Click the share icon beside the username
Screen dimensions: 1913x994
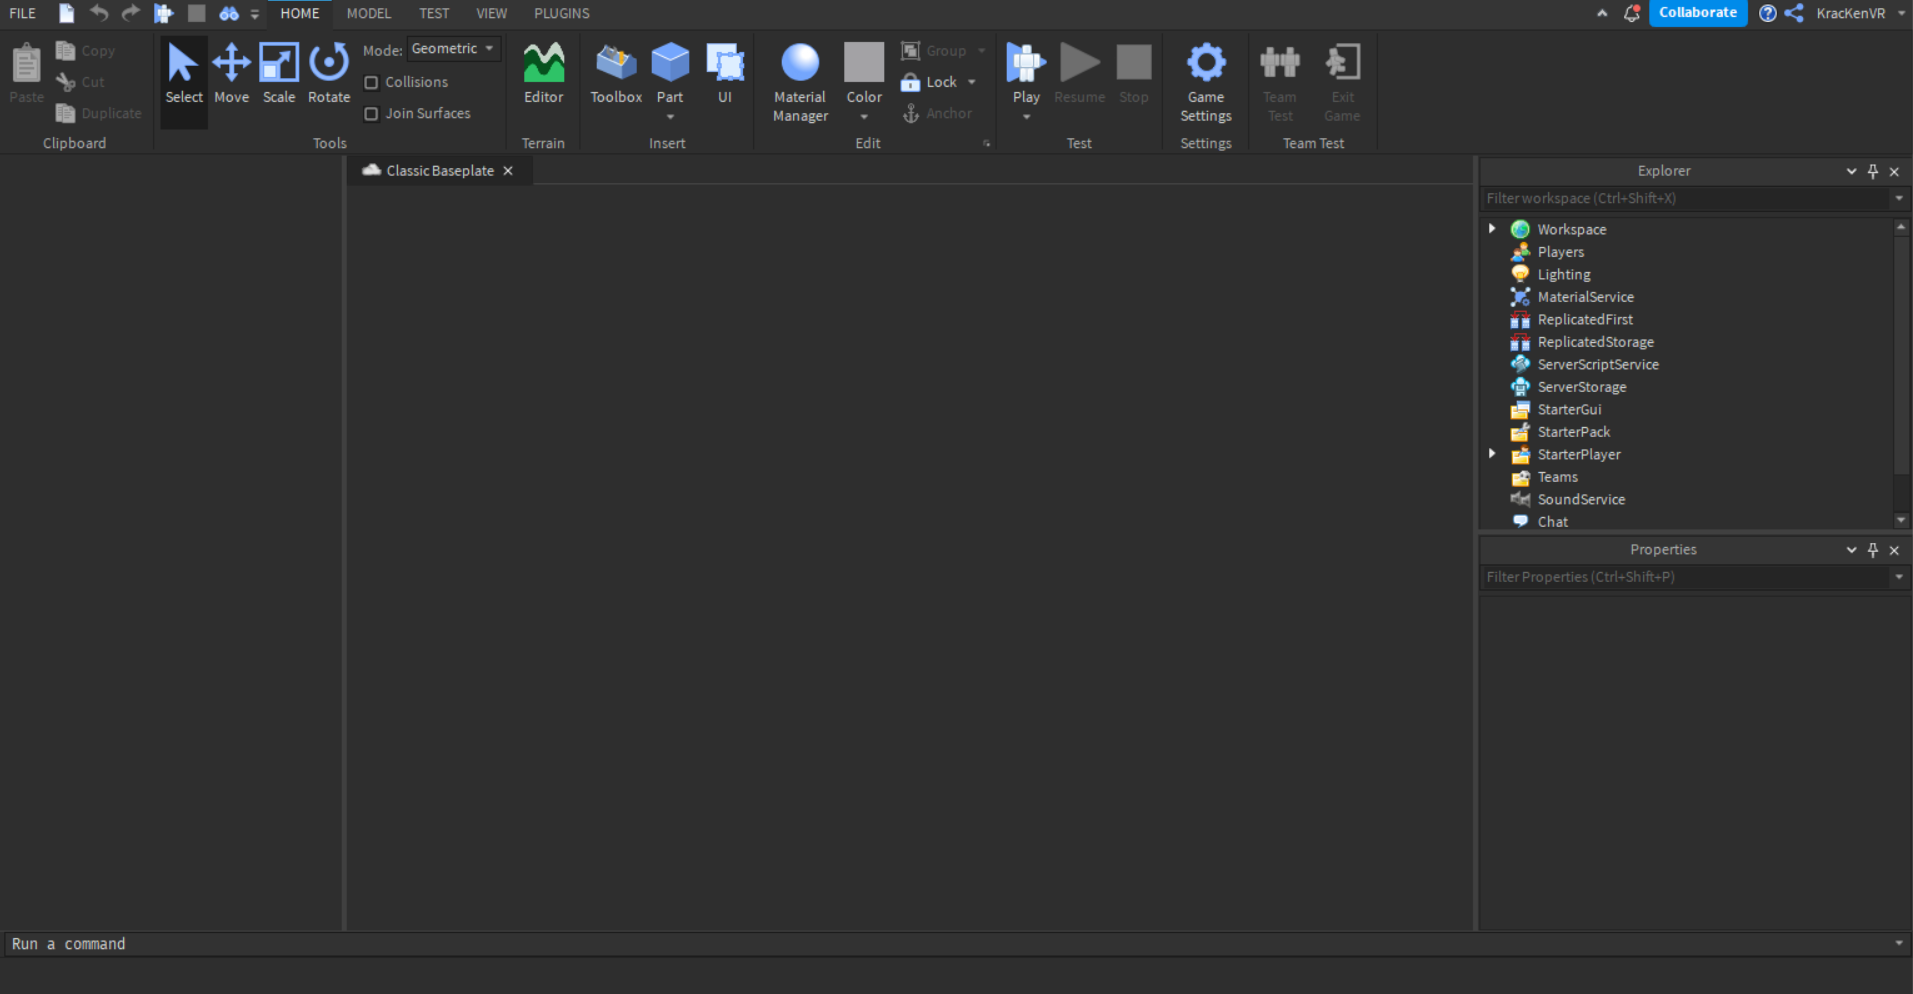(x=1794, y=13)
